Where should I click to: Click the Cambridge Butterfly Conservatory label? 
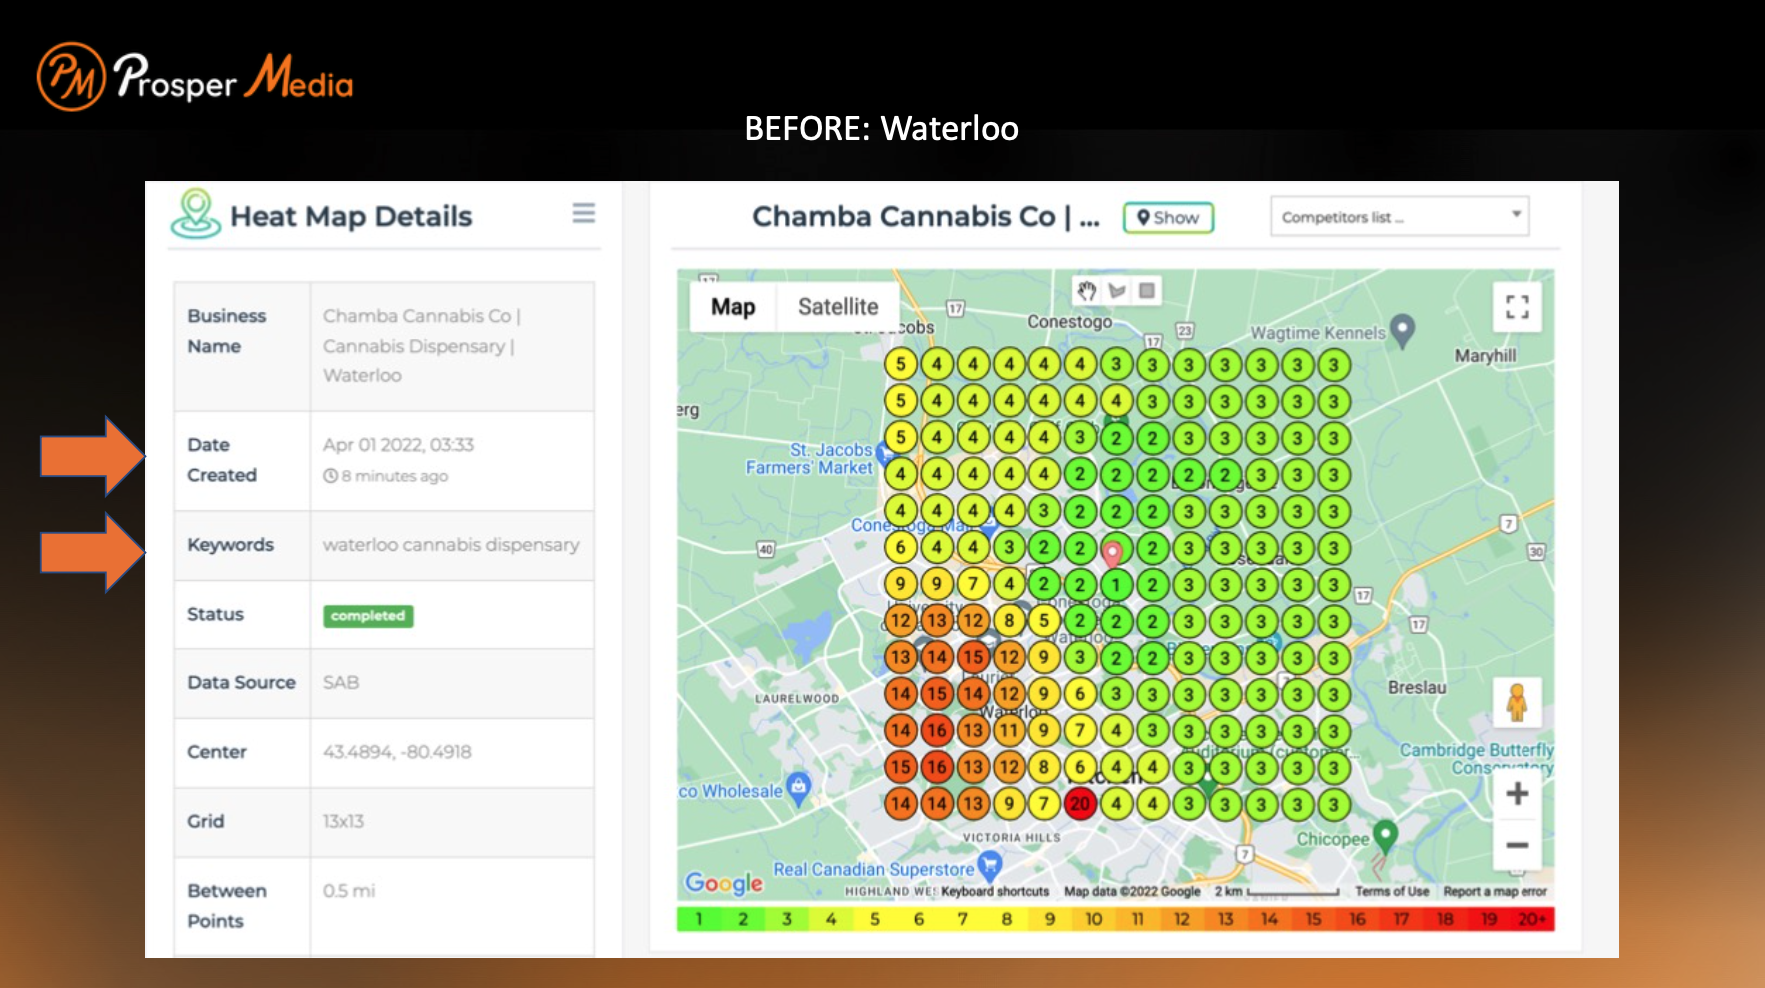point(1477,758)
